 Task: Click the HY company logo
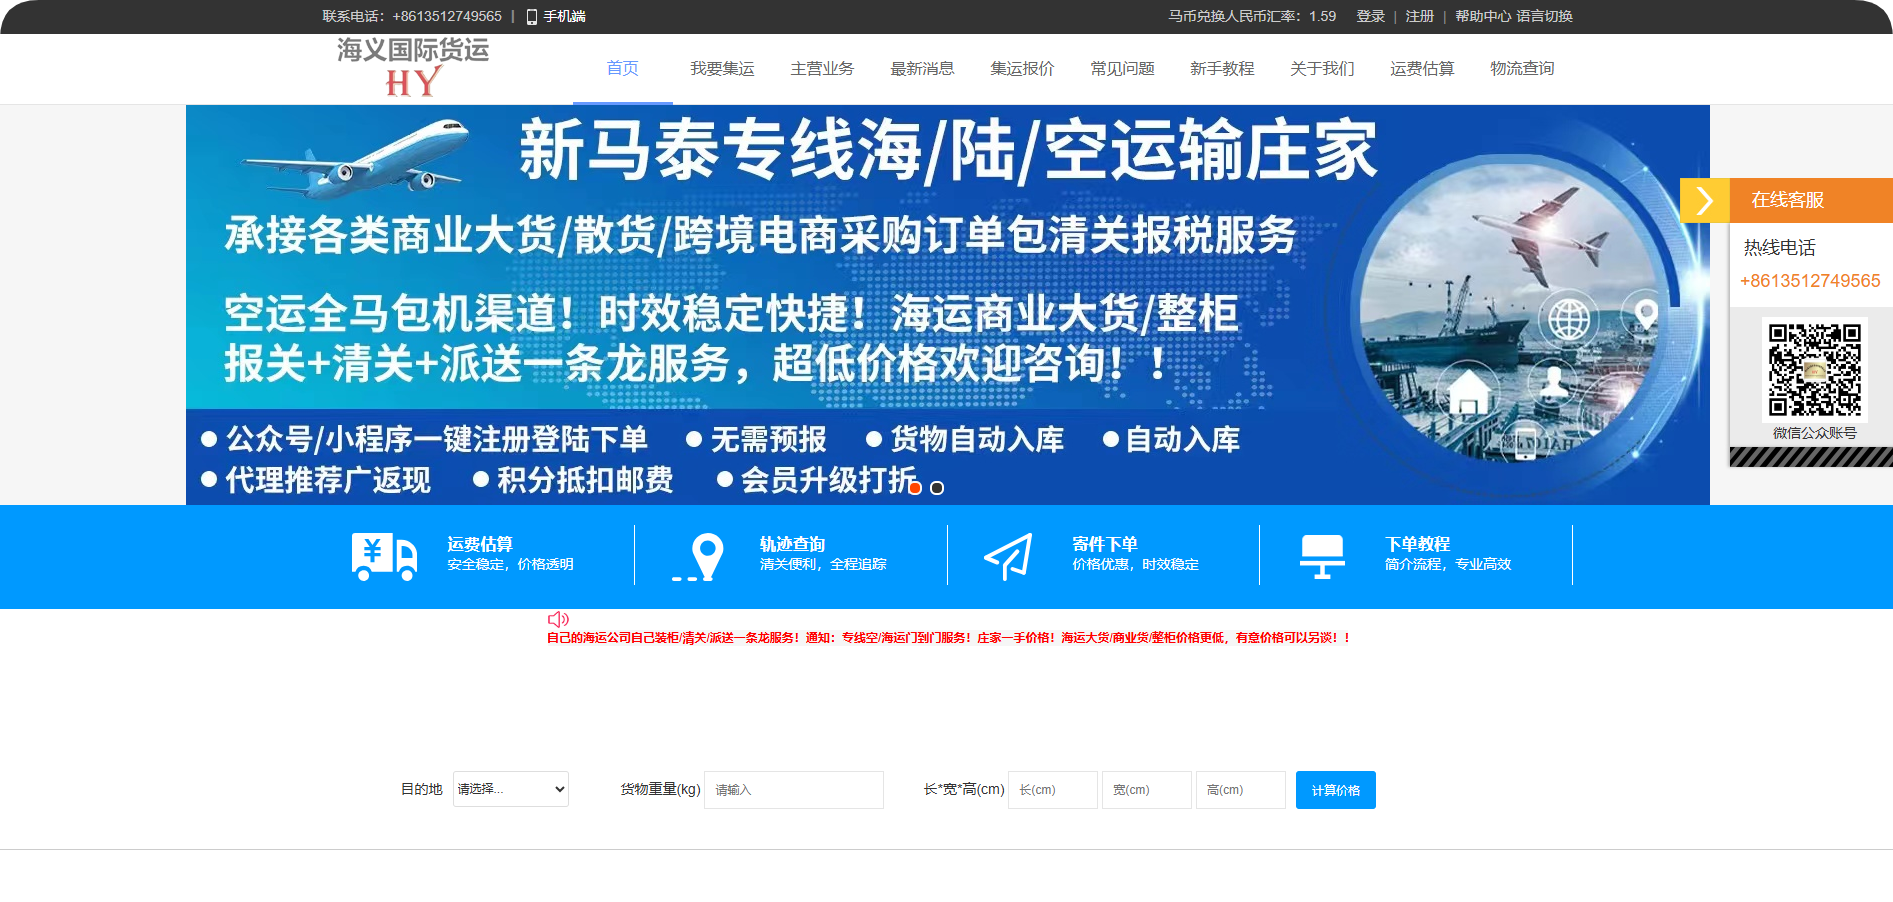(413, 67)
